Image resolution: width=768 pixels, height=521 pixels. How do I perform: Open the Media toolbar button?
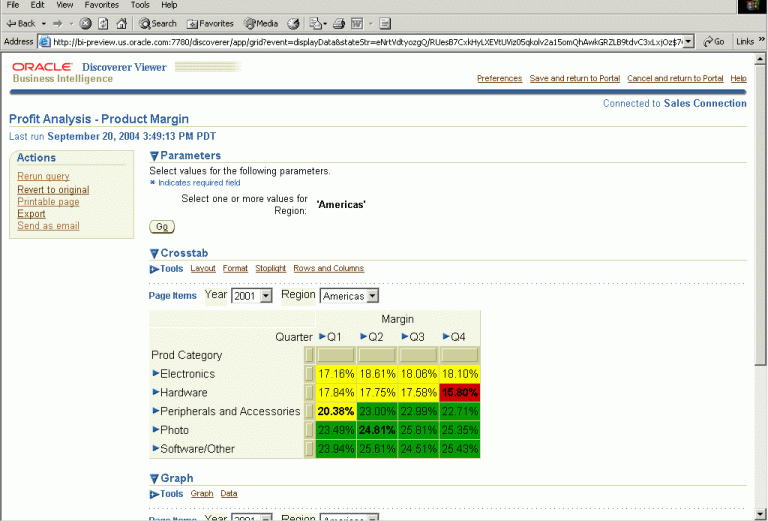click(x=262, y=24)
